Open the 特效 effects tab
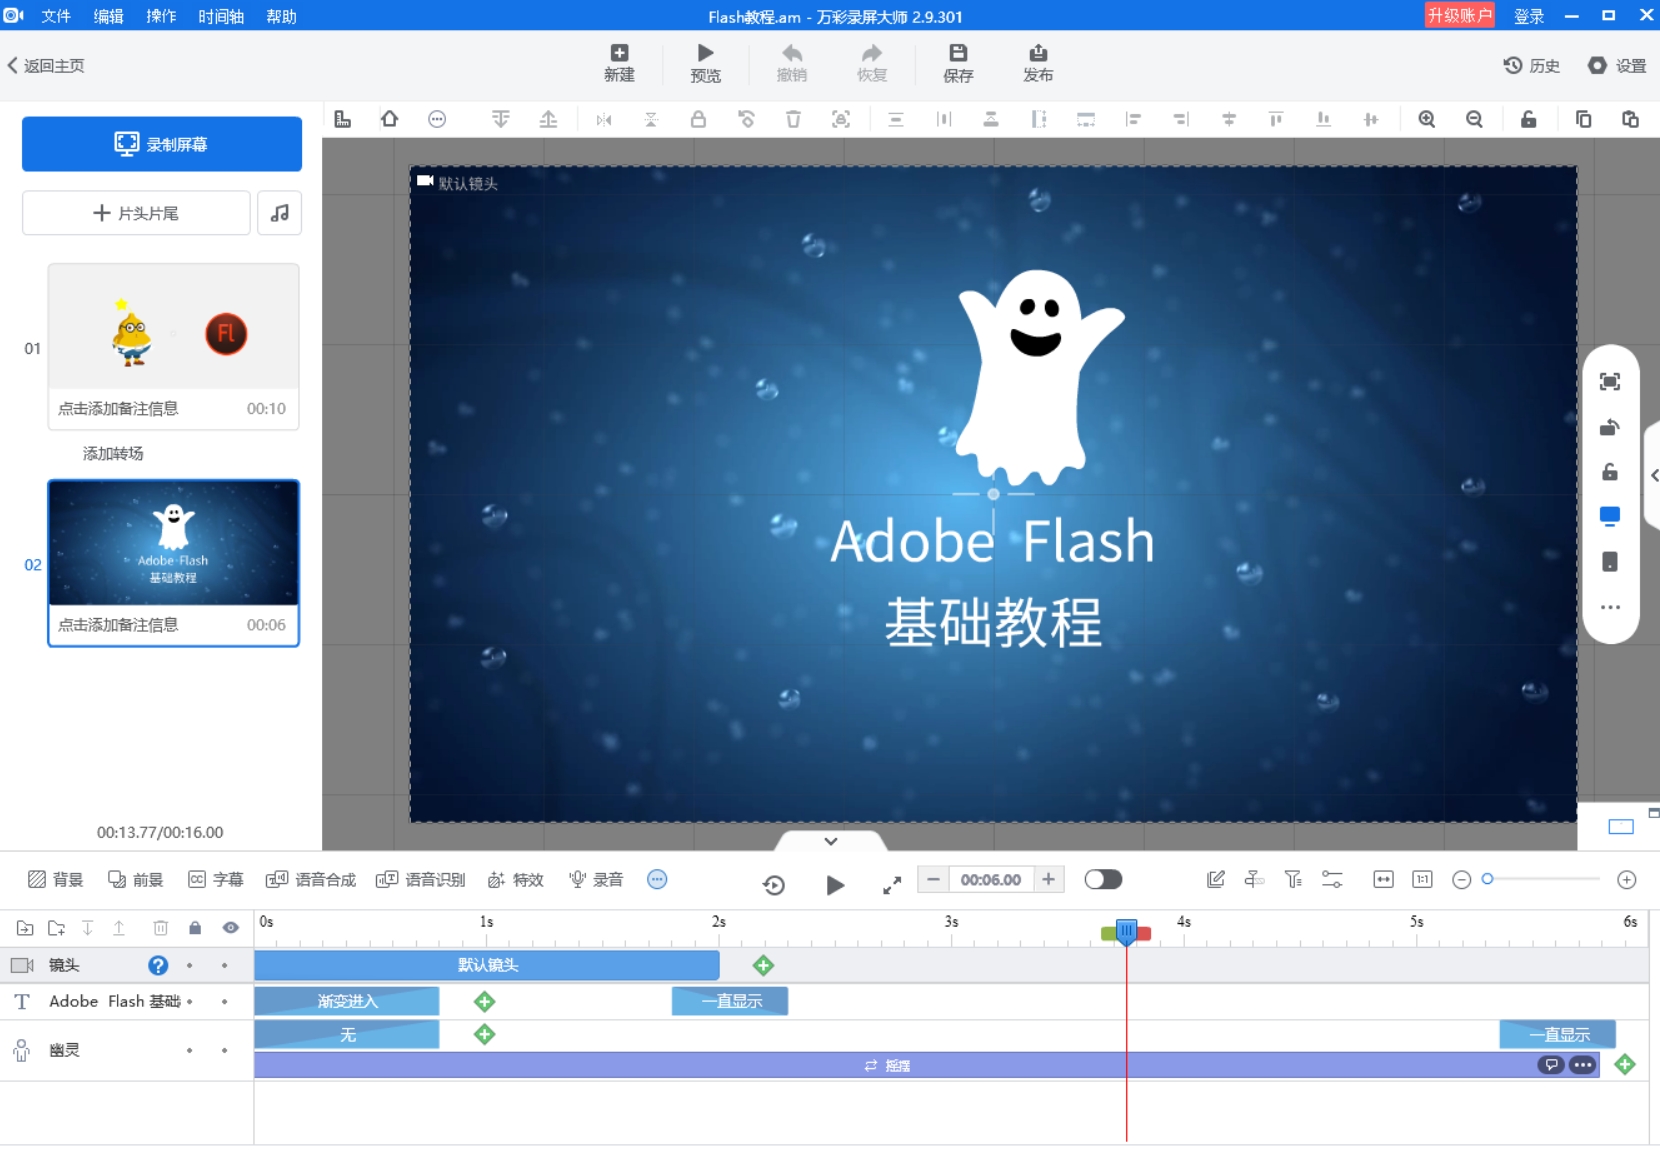The image size is (1660, 1159). [516, 879]
